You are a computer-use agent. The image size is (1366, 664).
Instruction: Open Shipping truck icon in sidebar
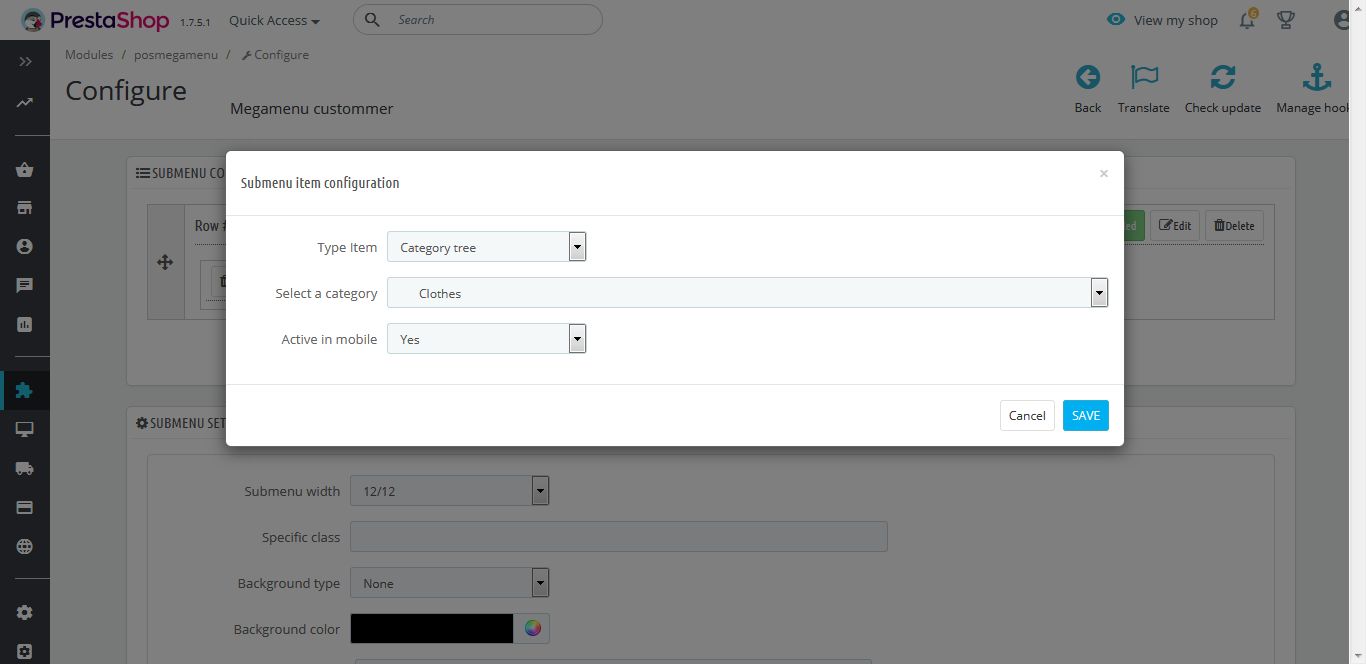pos(25,468)
